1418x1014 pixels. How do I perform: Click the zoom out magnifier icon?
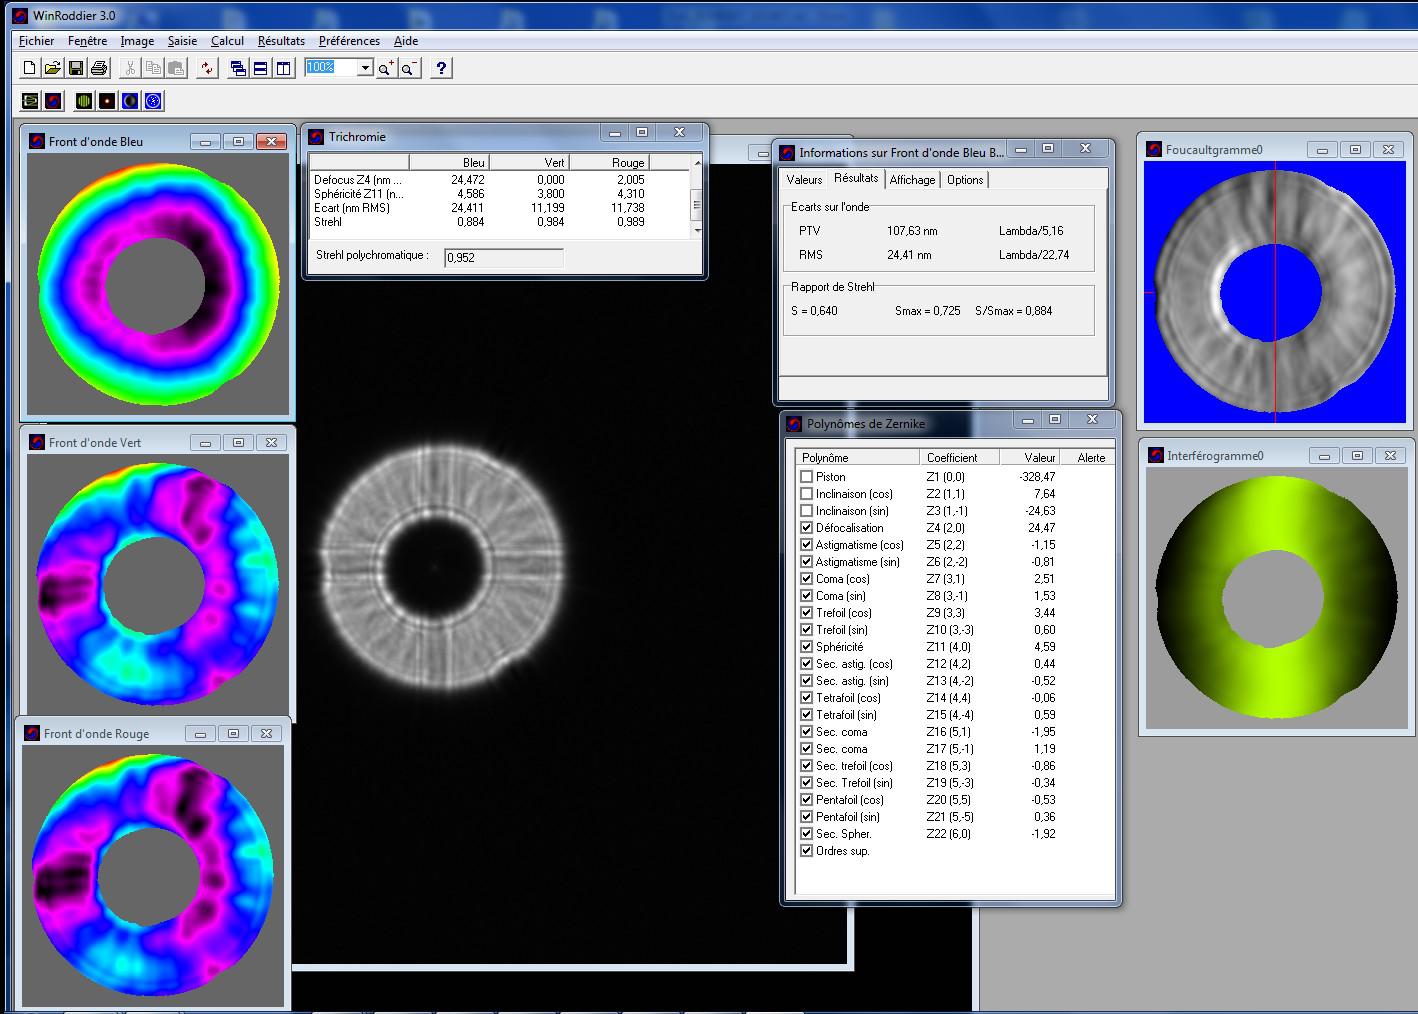[x=409, y=68]
